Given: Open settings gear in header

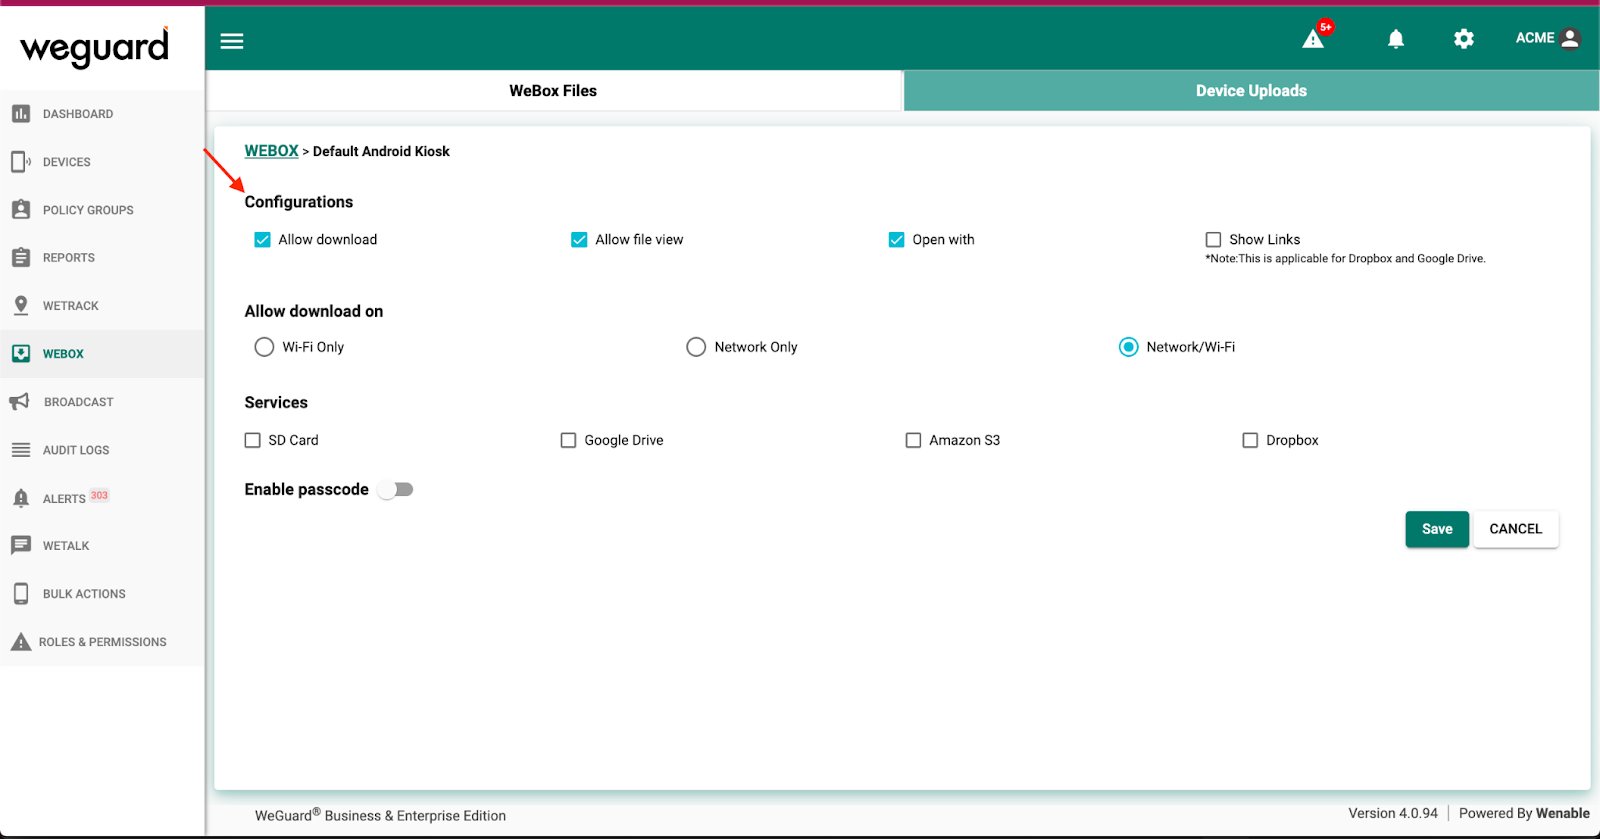Looking at the screenshot, I should tap(1464, 39).
